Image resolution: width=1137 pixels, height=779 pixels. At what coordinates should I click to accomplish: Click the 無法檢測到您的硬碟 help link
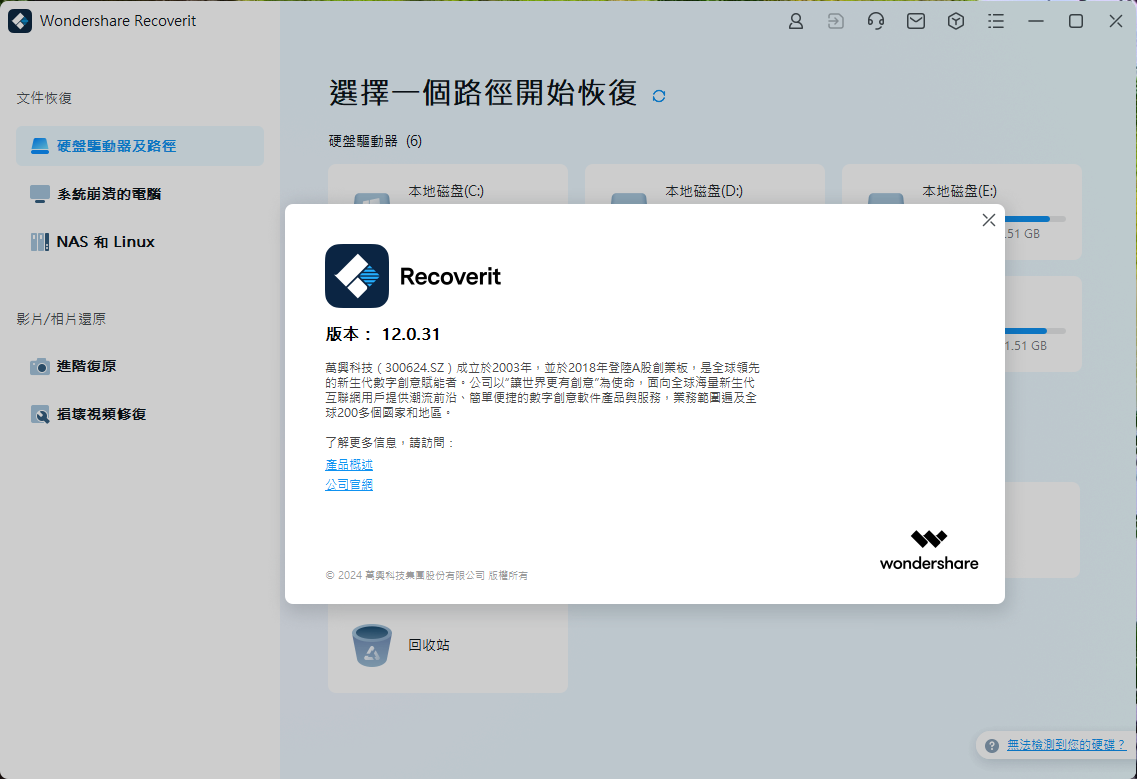1066,745
